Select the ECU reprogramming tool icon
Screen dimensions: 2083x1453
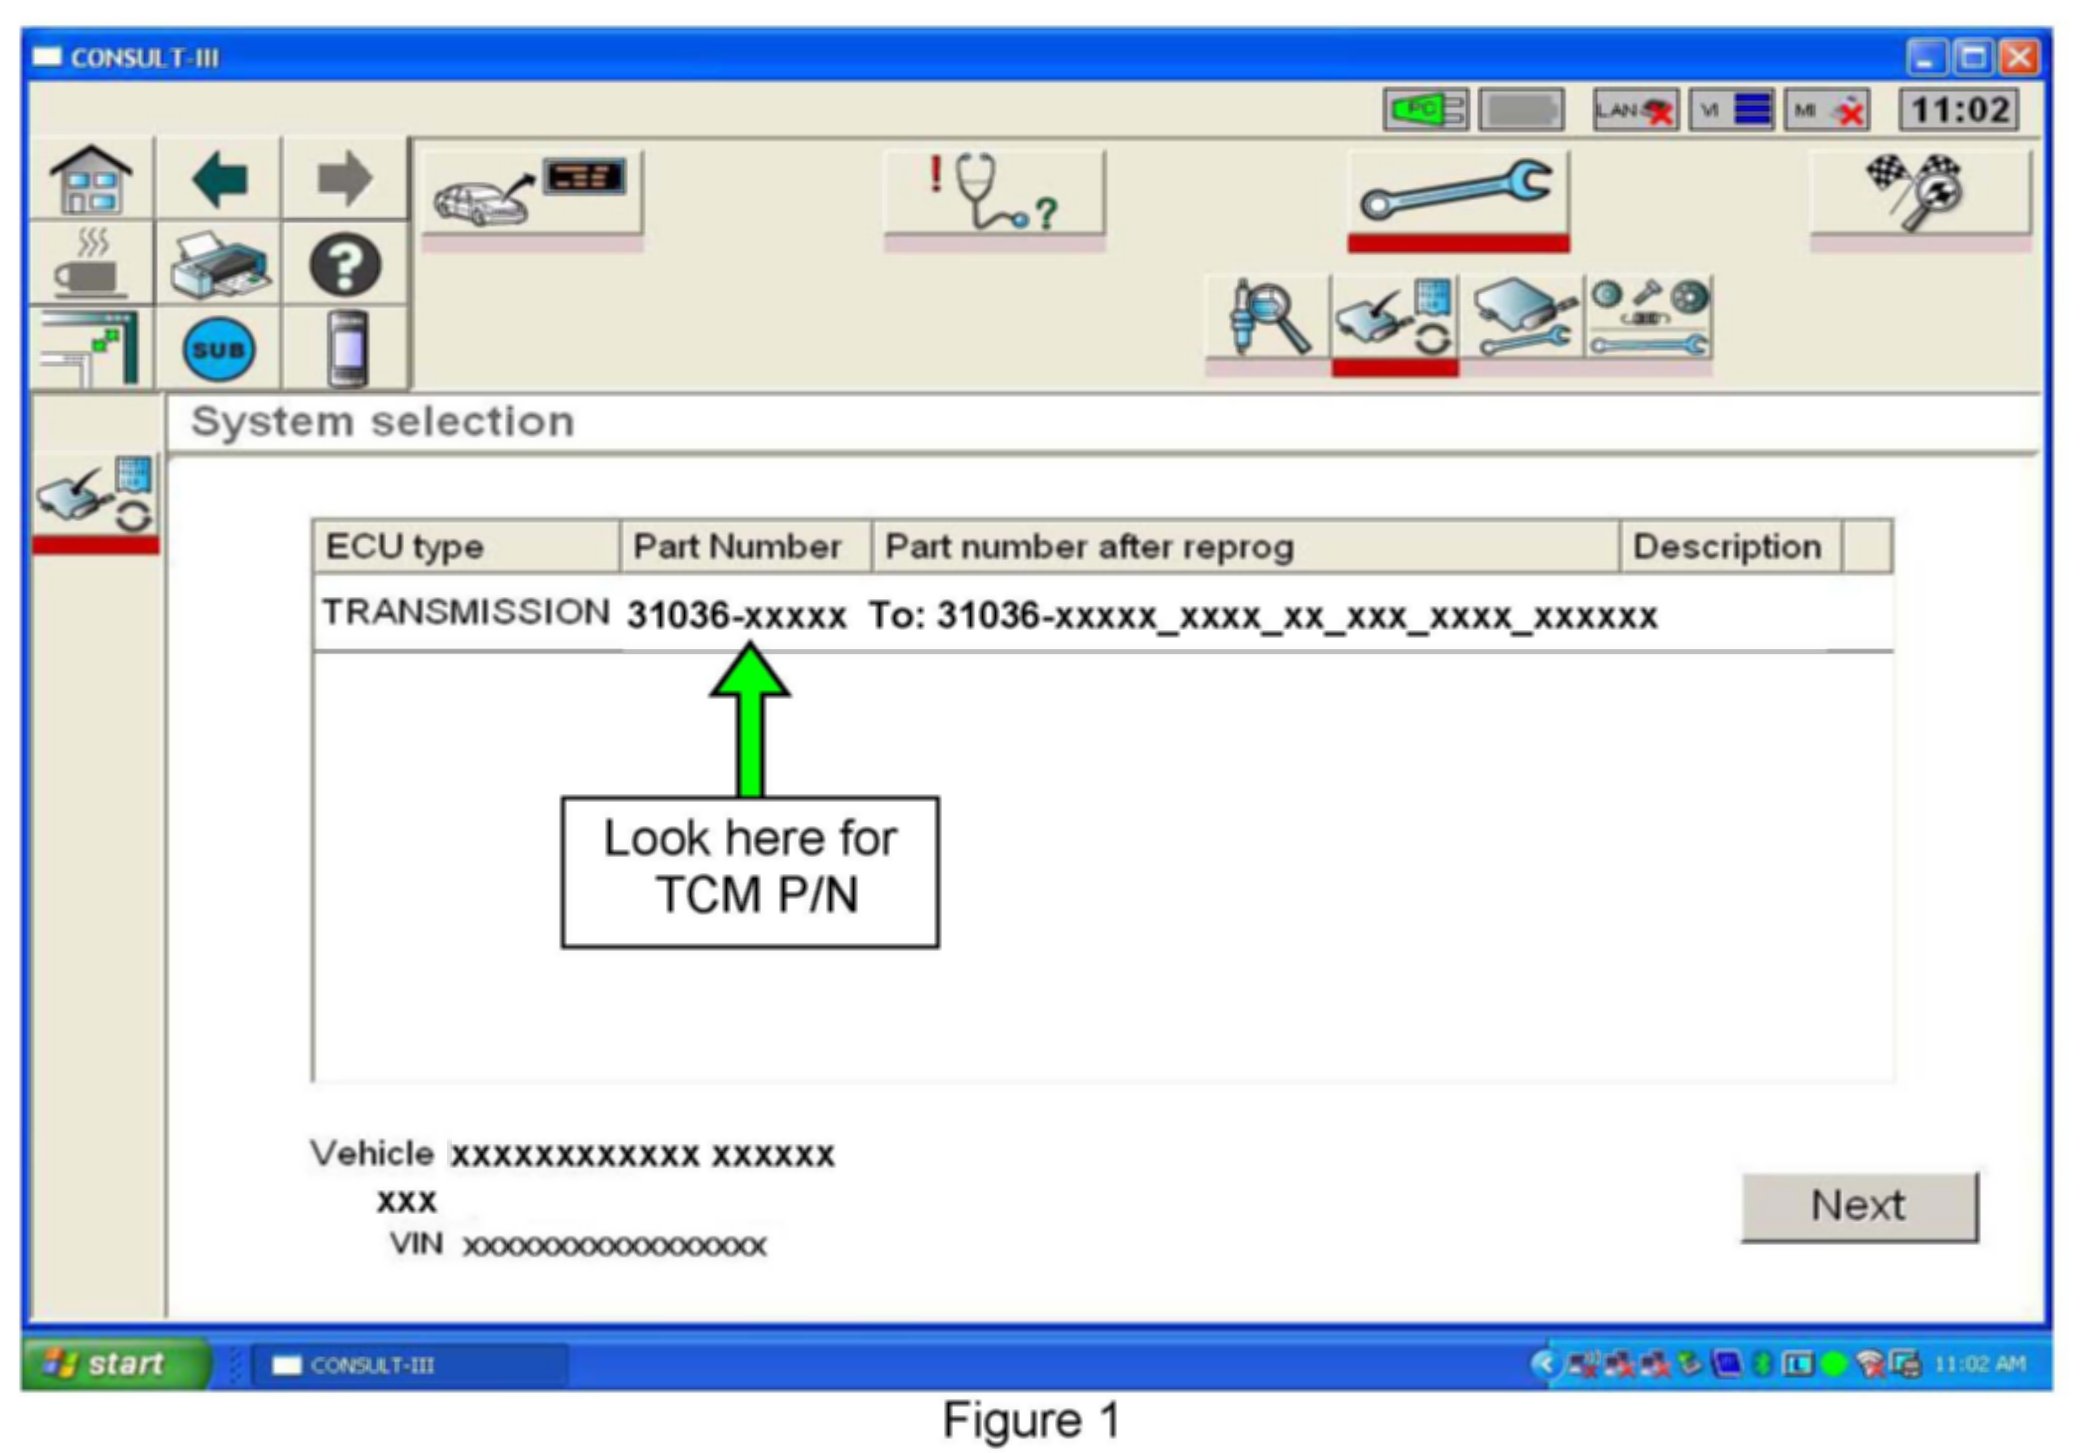coord(1395,318)
